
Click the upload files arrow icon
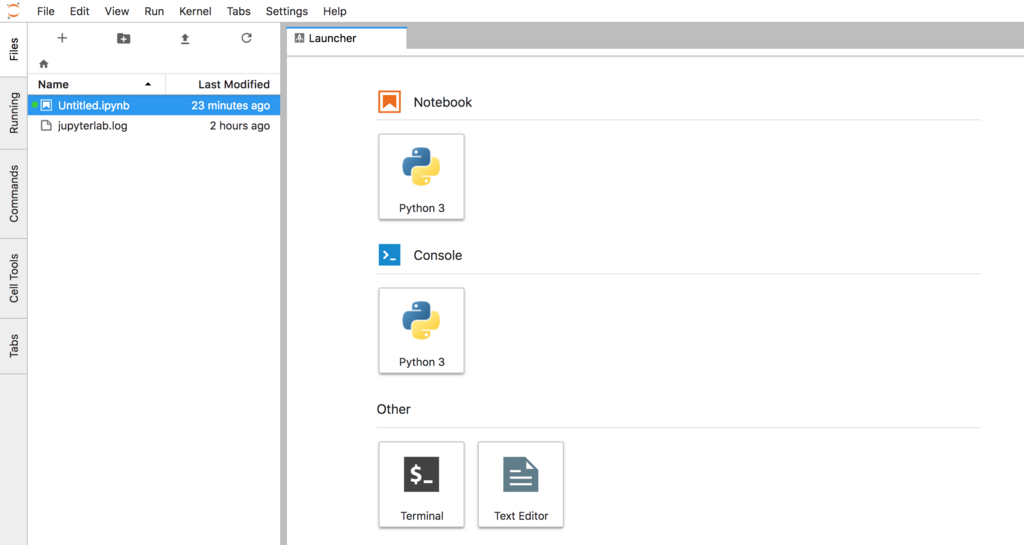[x=185, y=39]
